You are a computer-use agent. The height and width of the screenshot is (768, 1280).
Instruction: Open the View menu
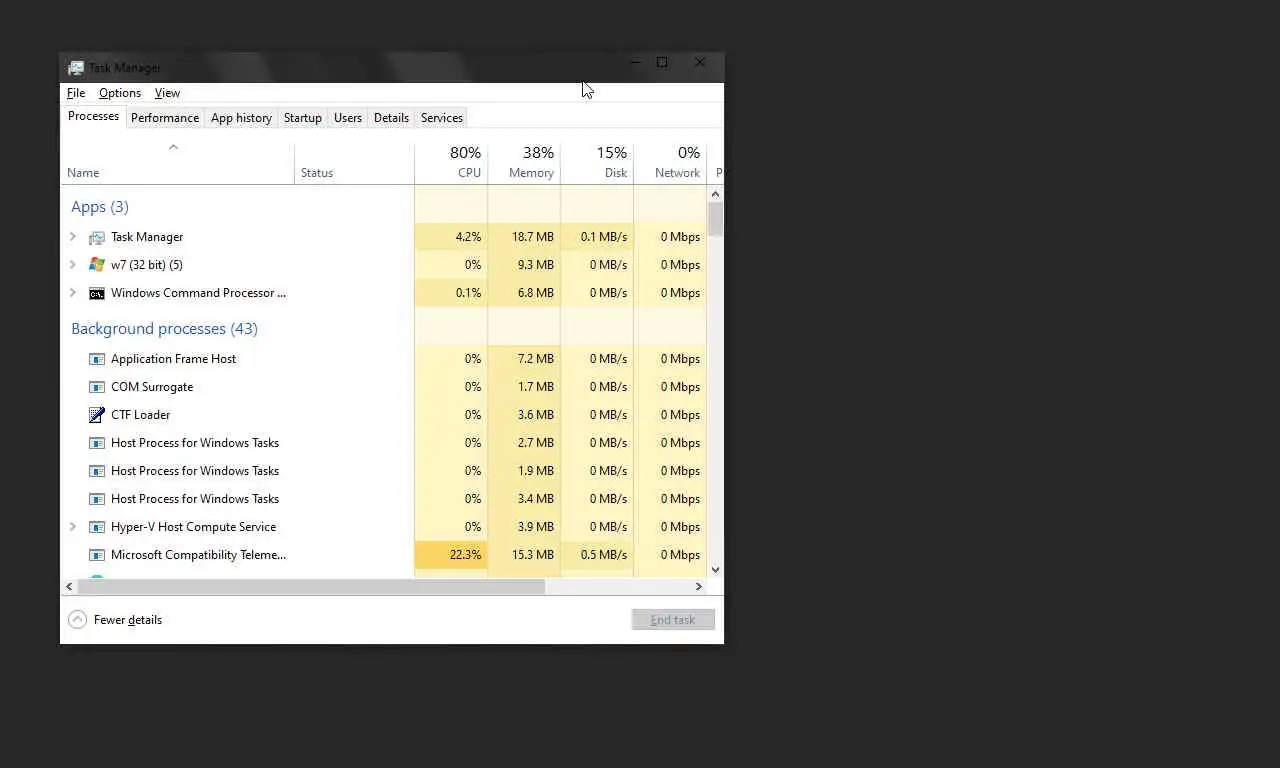pos(167,93)
